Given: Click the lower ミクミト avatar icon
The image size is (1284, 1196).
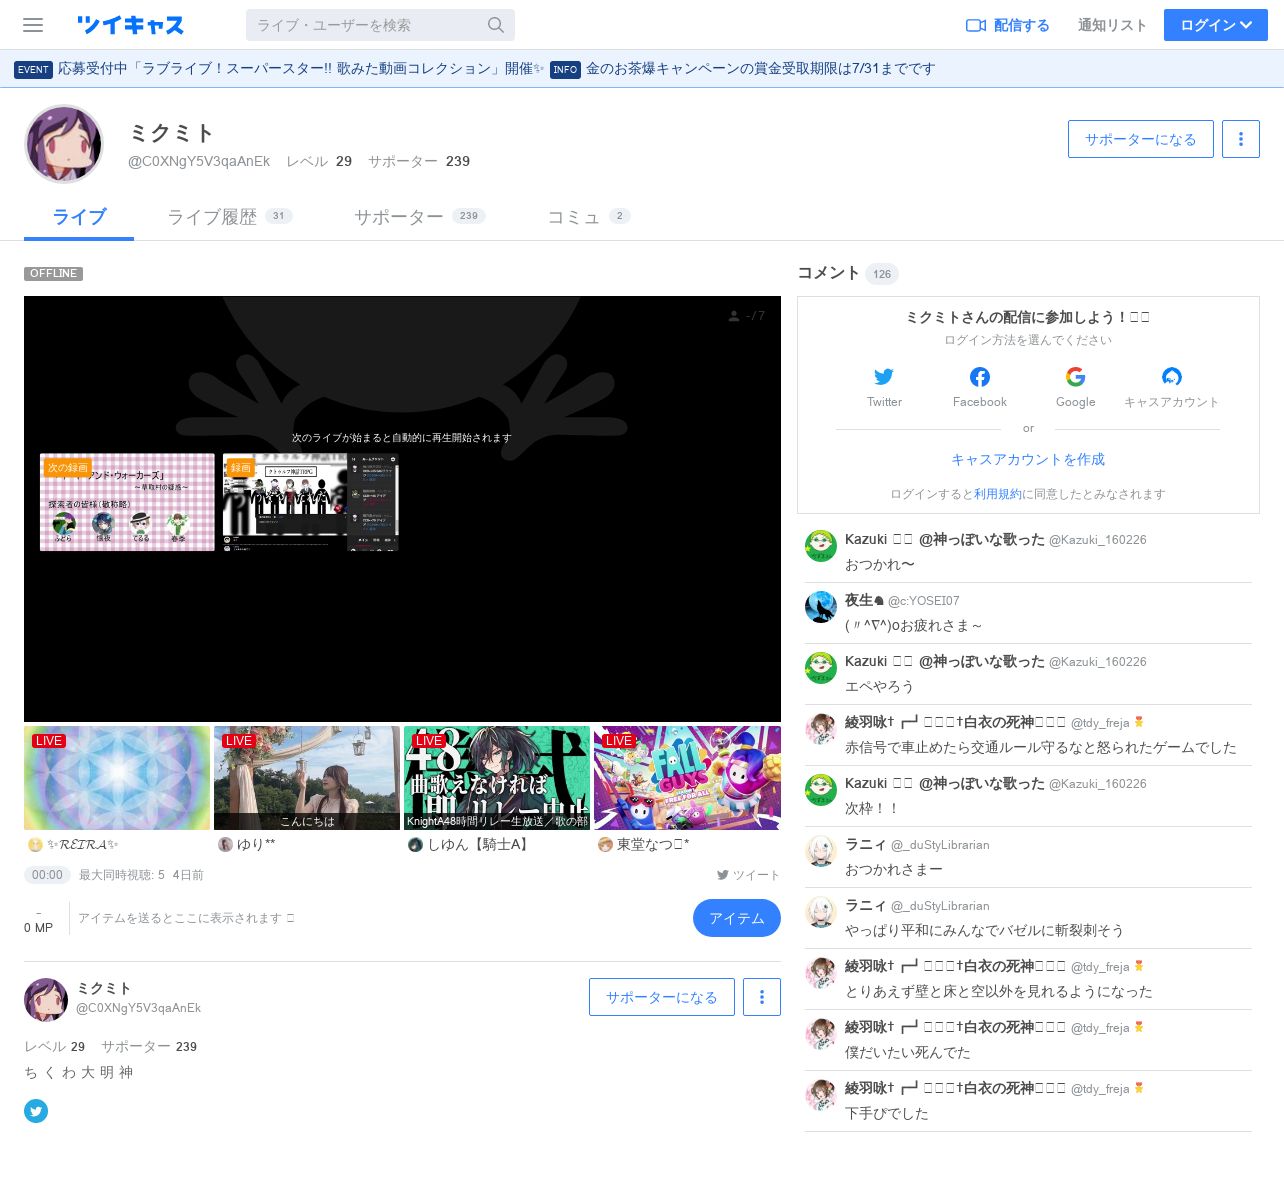Looking at the screenshot, I should click(46, 1000).
